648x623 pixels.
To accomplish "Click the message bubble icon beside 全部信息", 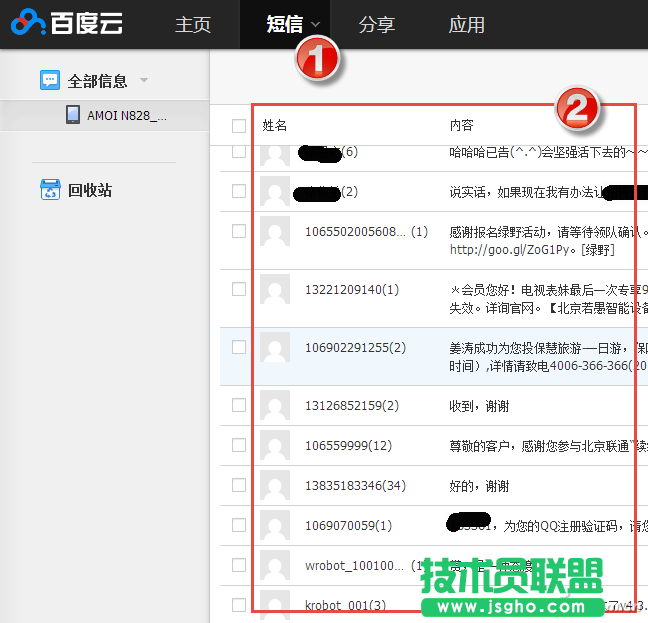I will click(x=49, y=80).
